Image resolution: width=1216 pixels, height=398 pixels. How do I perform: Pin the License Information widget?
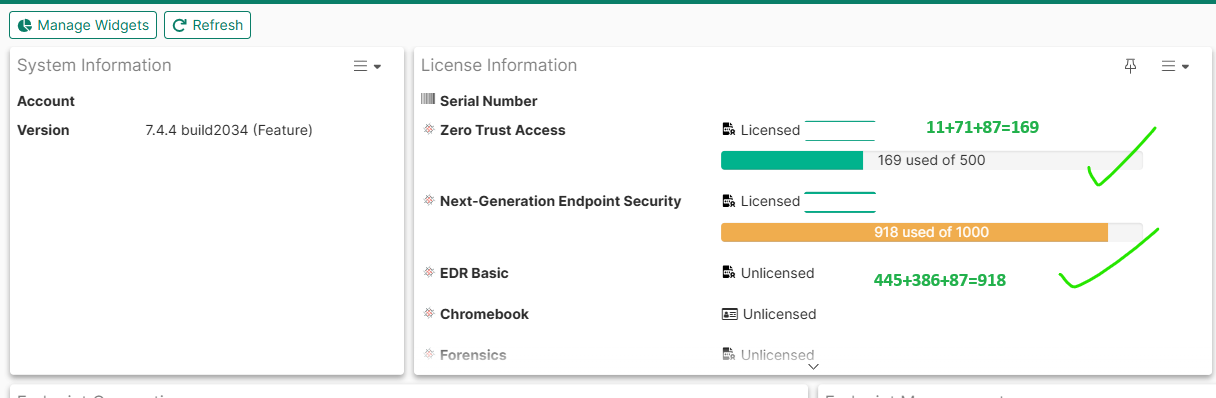coord(1130,66)
